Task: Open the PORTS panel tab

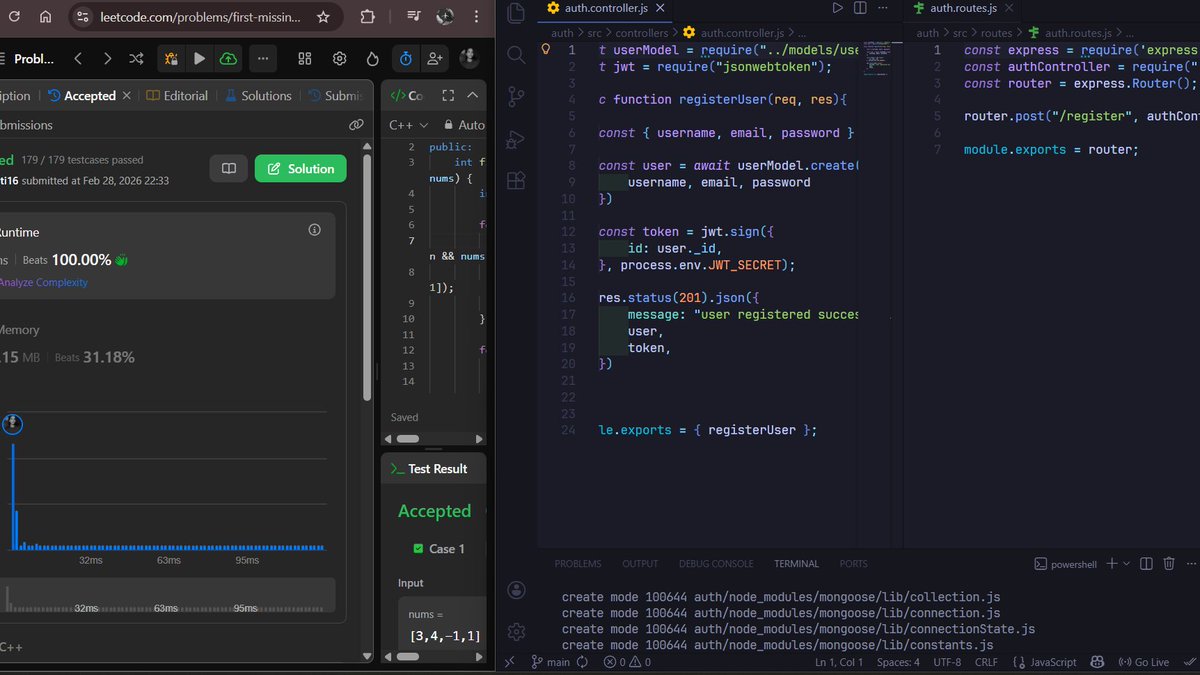Action: pos(854,564)
